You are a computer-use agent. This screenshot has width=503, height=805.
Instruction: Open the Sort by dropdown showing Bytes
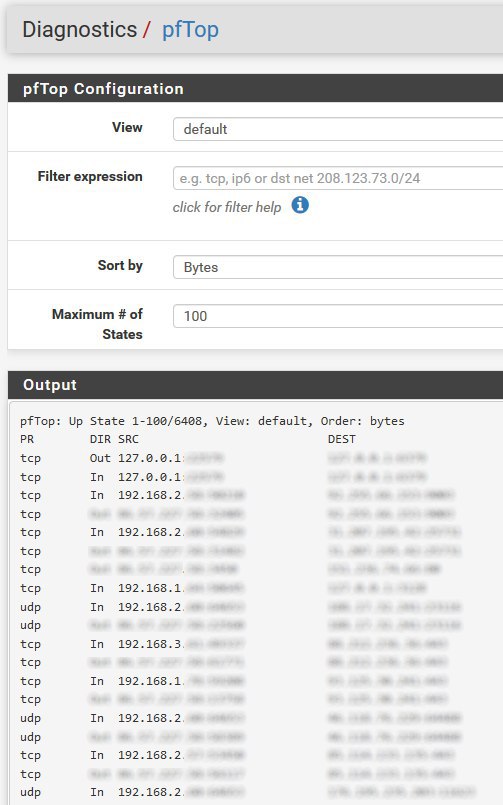pyautogui.click(x=338, y=267)
